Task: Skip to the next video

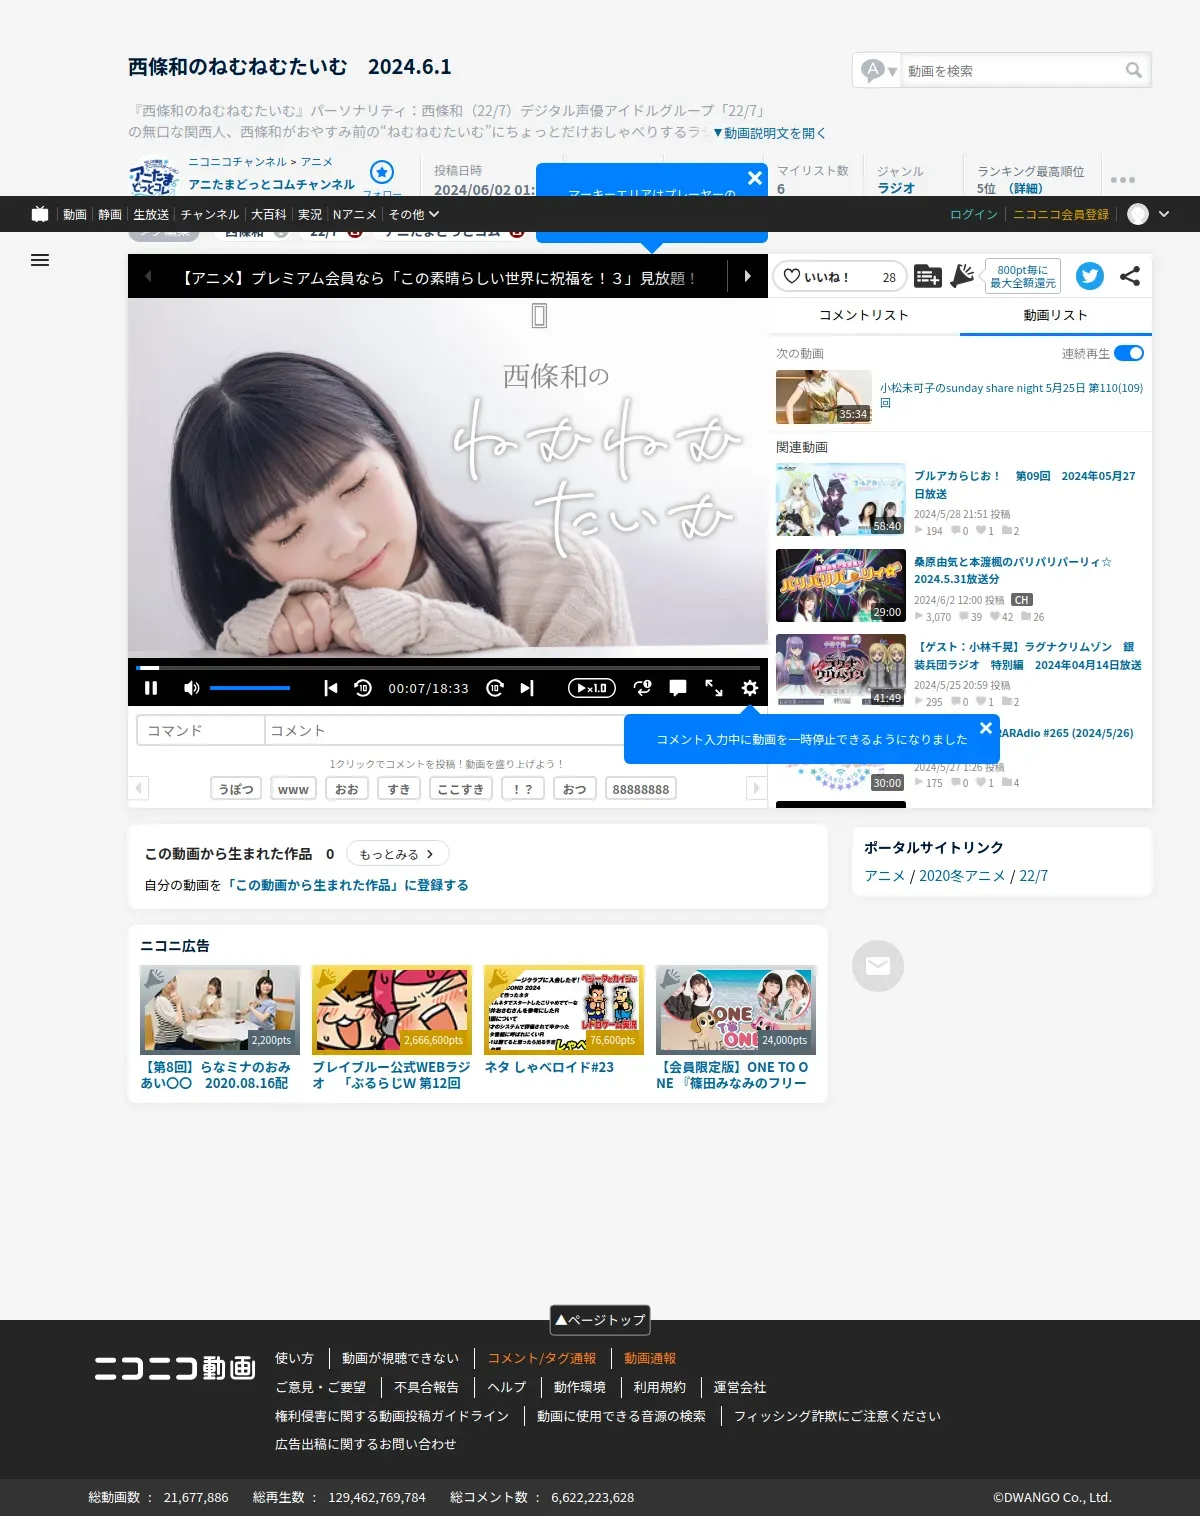Action: click(x=527, y=688)
